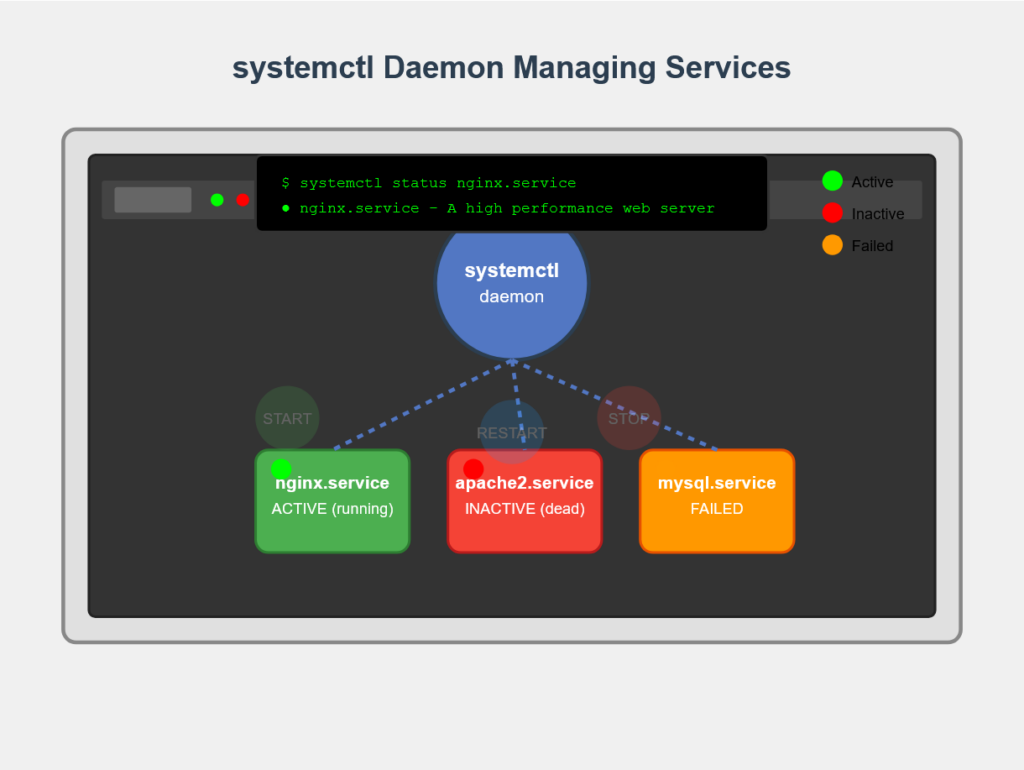Click the '$ systemctl status nginx.service' command line

point(429,183)
